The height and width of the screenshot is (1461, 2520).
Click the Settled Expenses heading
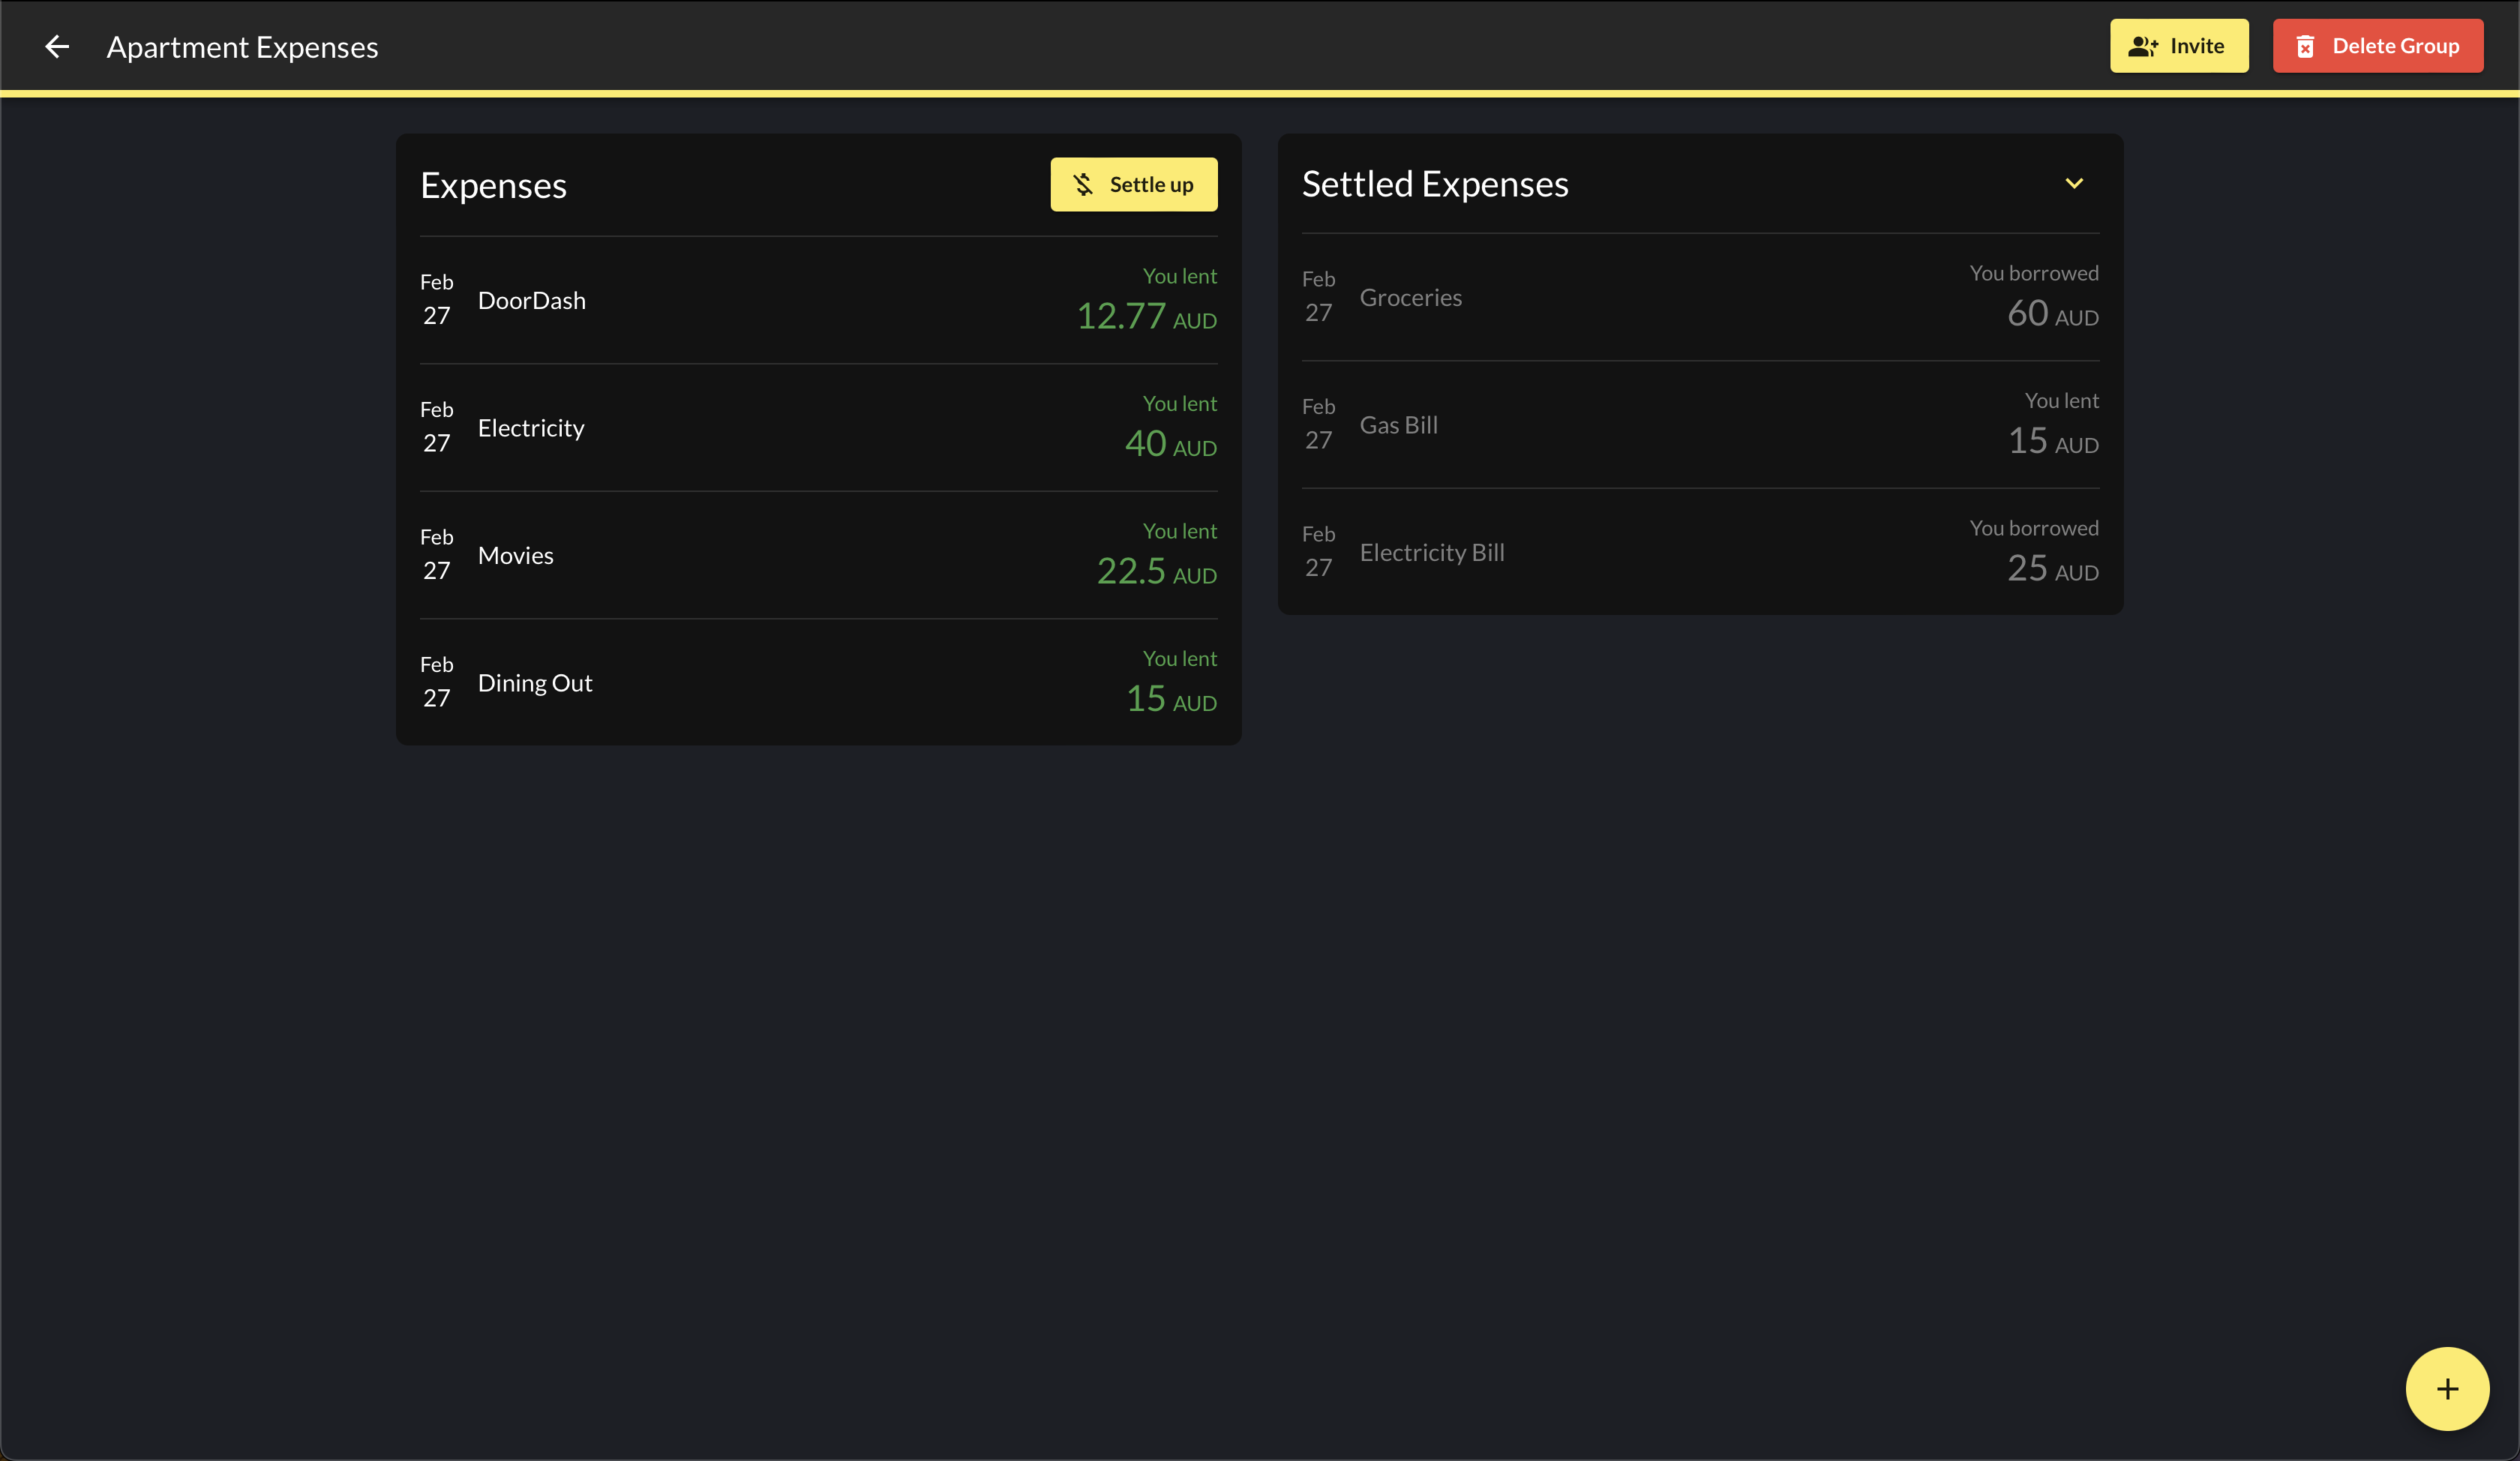pos(1435,184)
